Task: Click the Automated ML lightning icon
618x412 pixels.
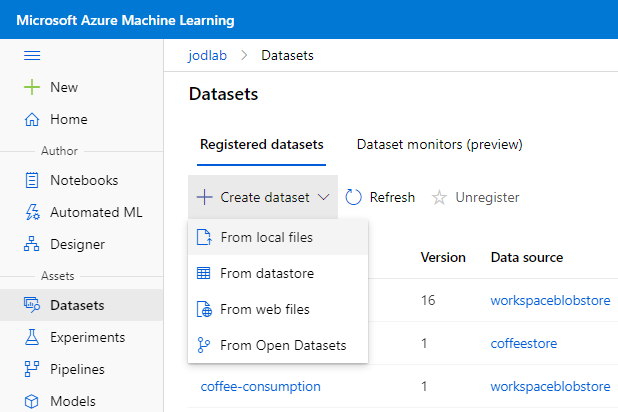Action: (32, 213)
